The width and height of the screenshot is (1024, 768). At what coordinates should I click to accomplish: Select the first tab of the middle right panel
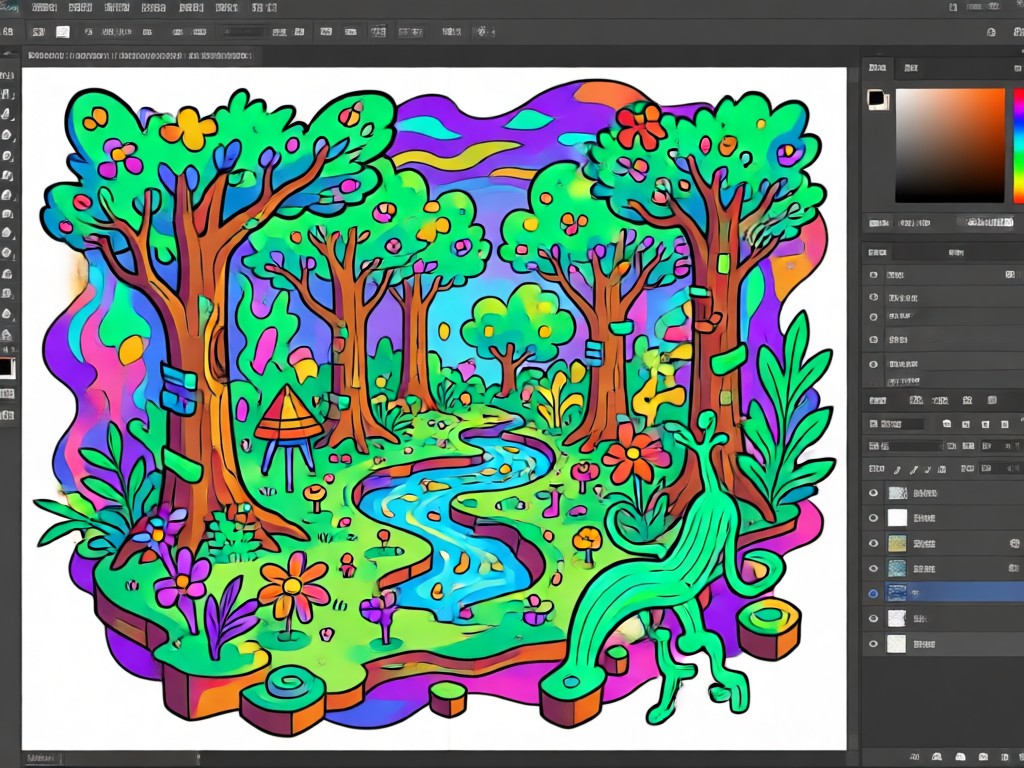tap(877, 252)
